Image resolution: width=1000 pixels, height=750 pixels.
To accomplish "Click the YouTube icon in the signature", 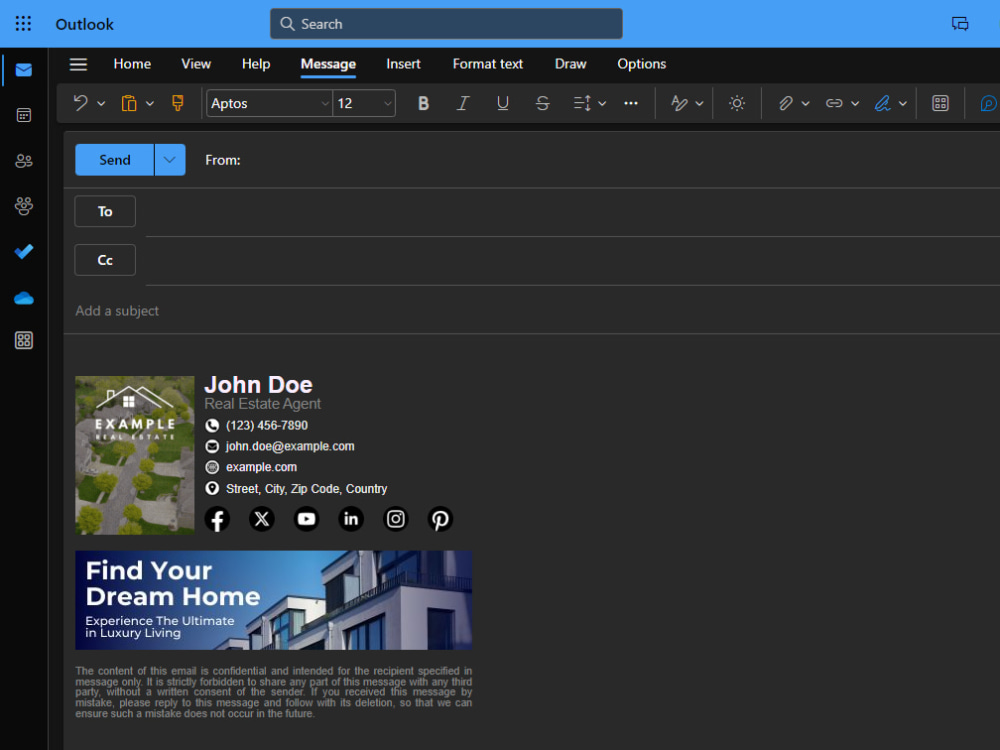I will 307,519.
